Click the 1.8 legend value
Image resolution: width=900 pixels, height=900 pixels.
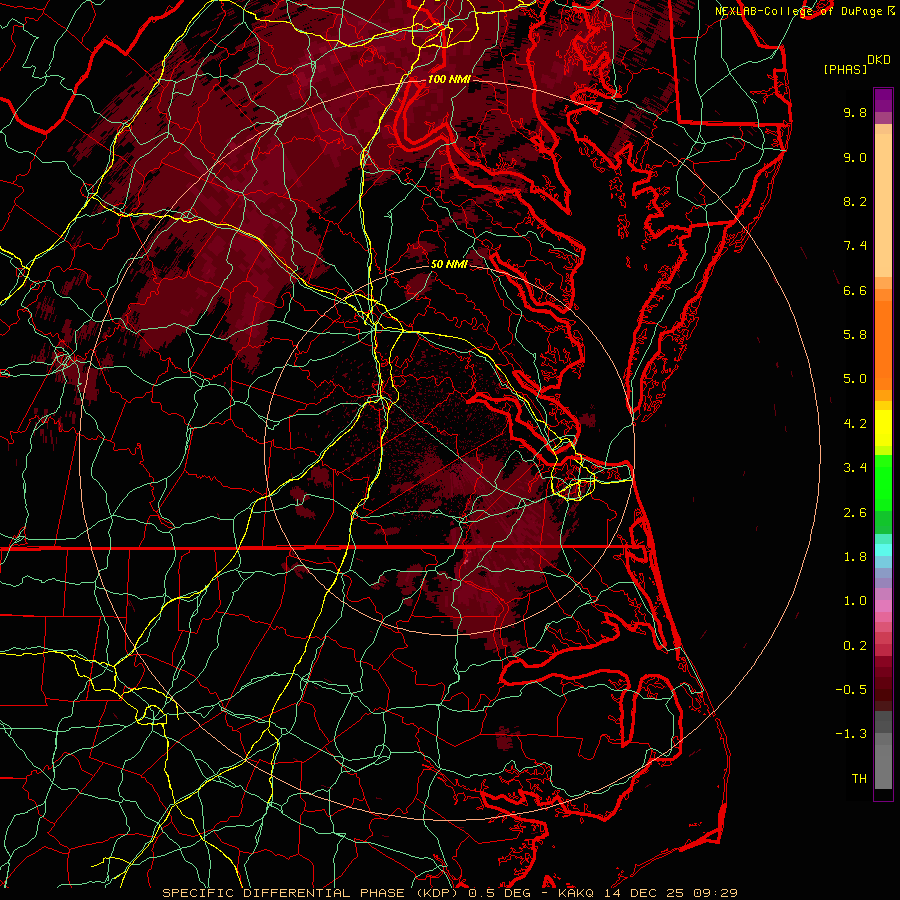pyautogui.click(x=855, y=557)
